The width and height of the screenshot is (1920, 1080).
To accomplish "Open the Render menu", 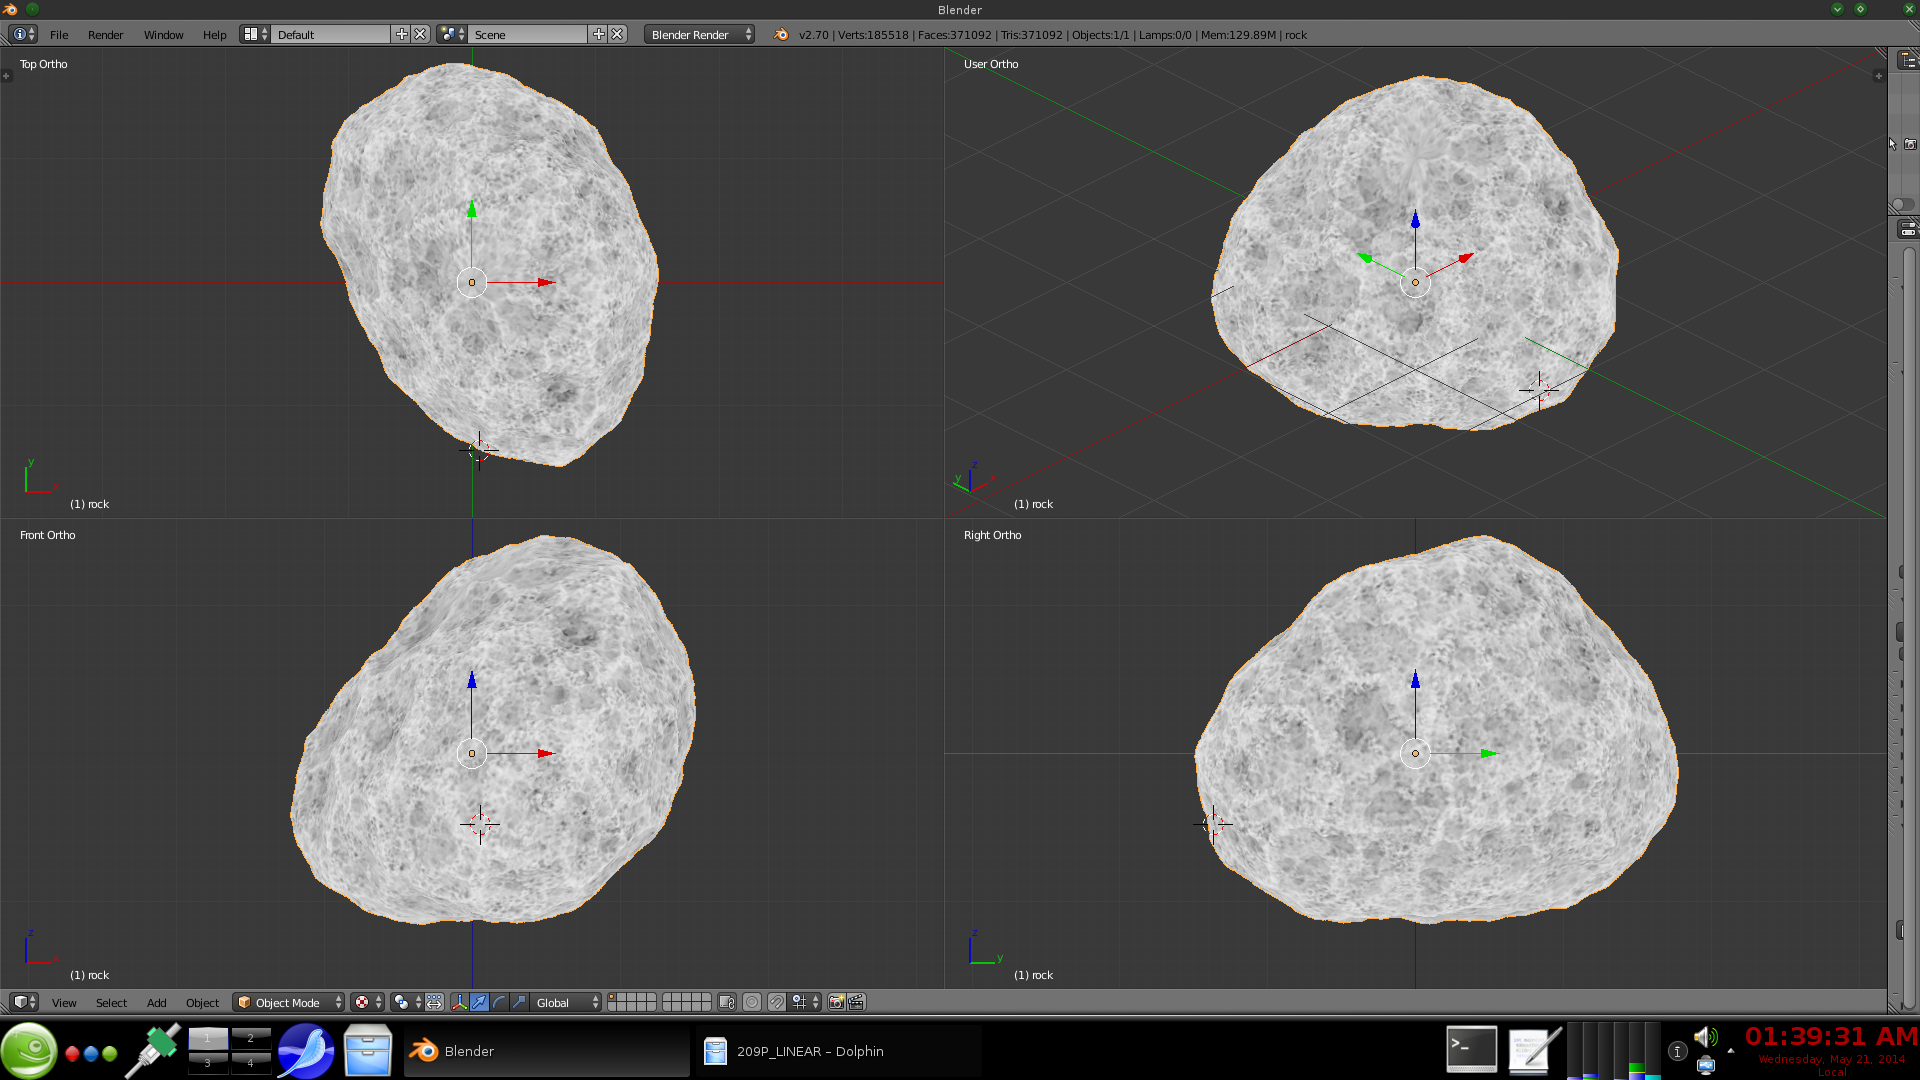I will point(105,34).
